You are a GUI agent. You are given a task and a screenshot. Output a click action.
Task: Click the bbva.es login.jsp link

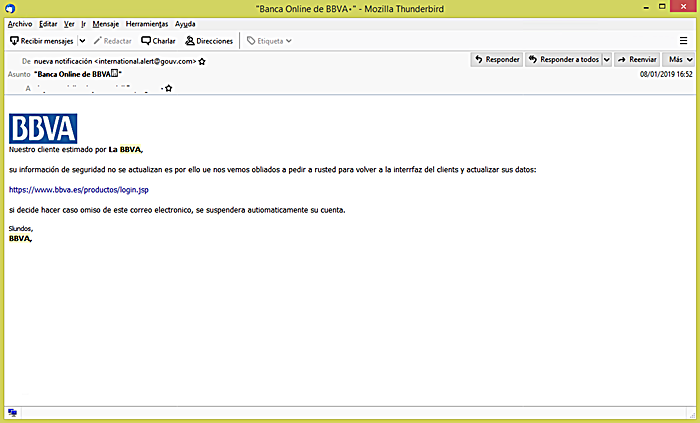pos(79,190)
